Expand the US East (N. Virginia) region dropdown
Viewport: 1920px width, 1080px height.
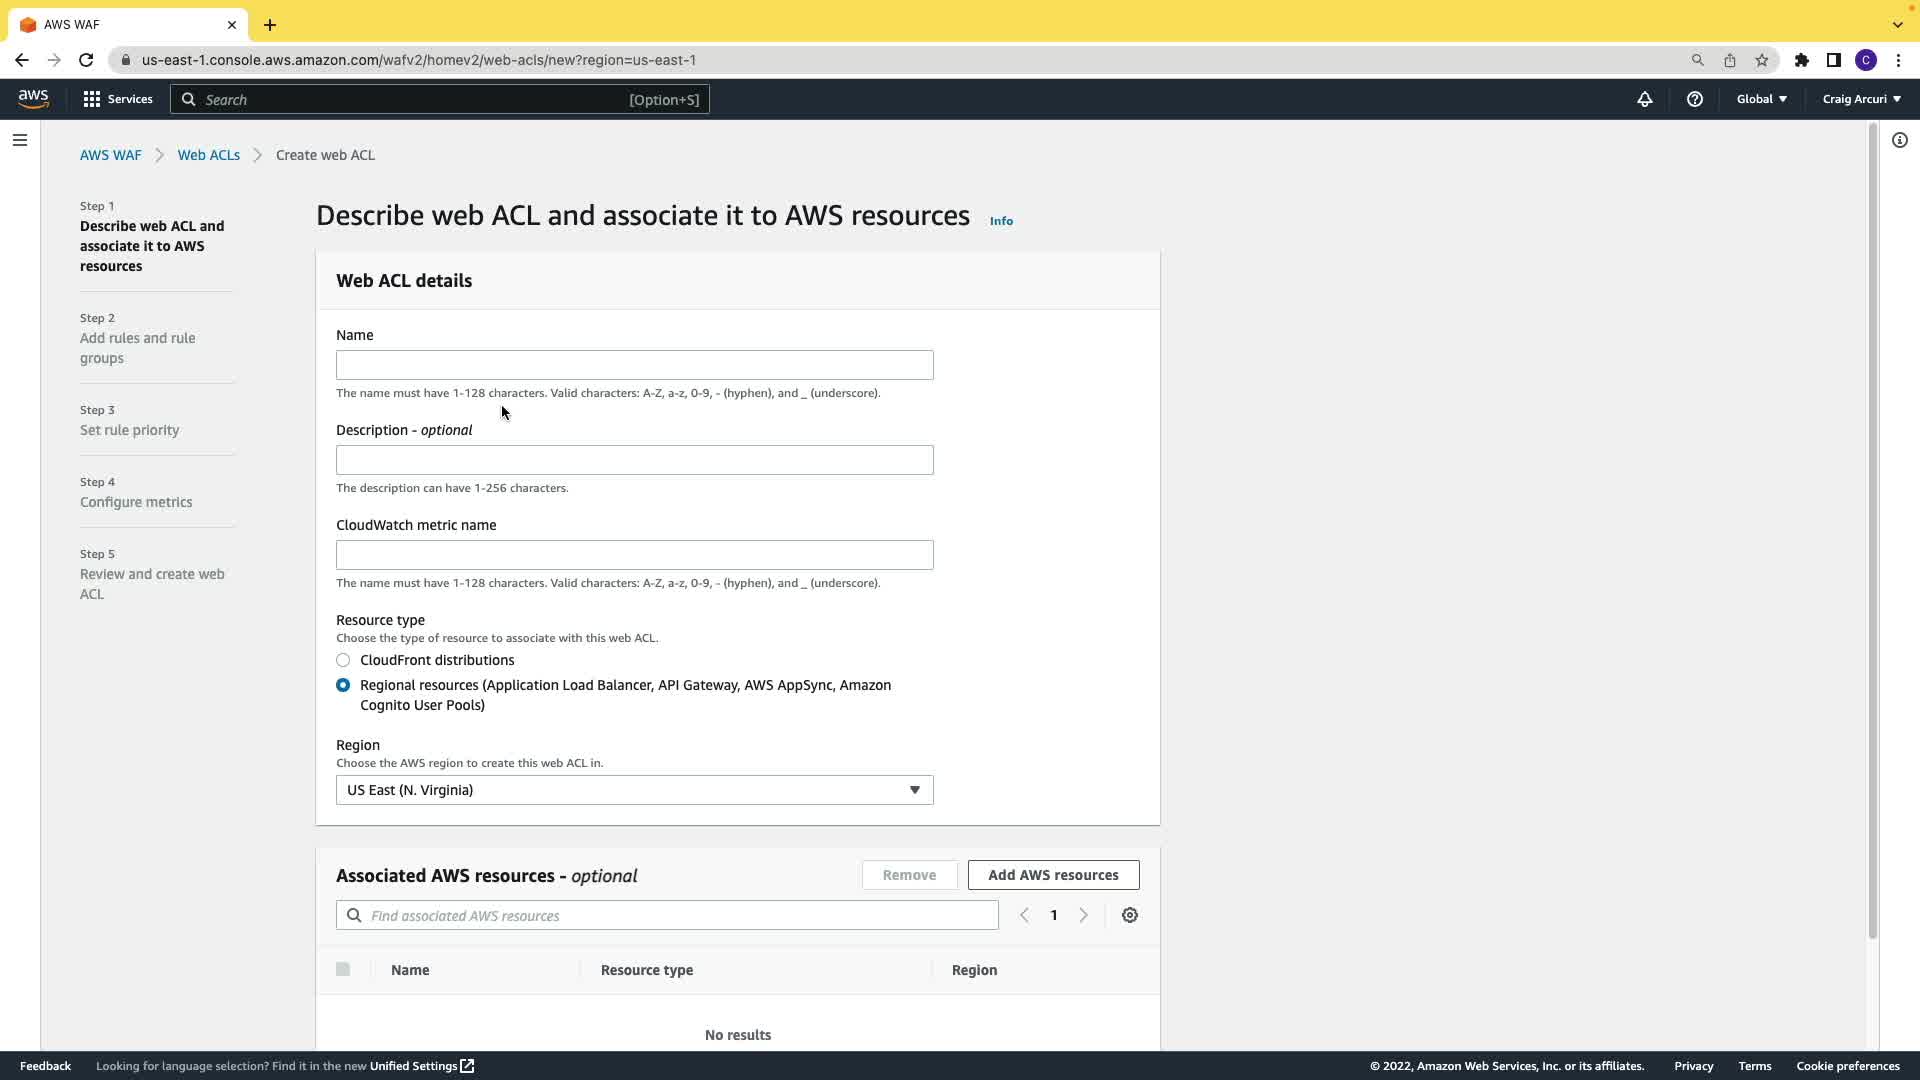pyautogui.click(x=634, y=790)
